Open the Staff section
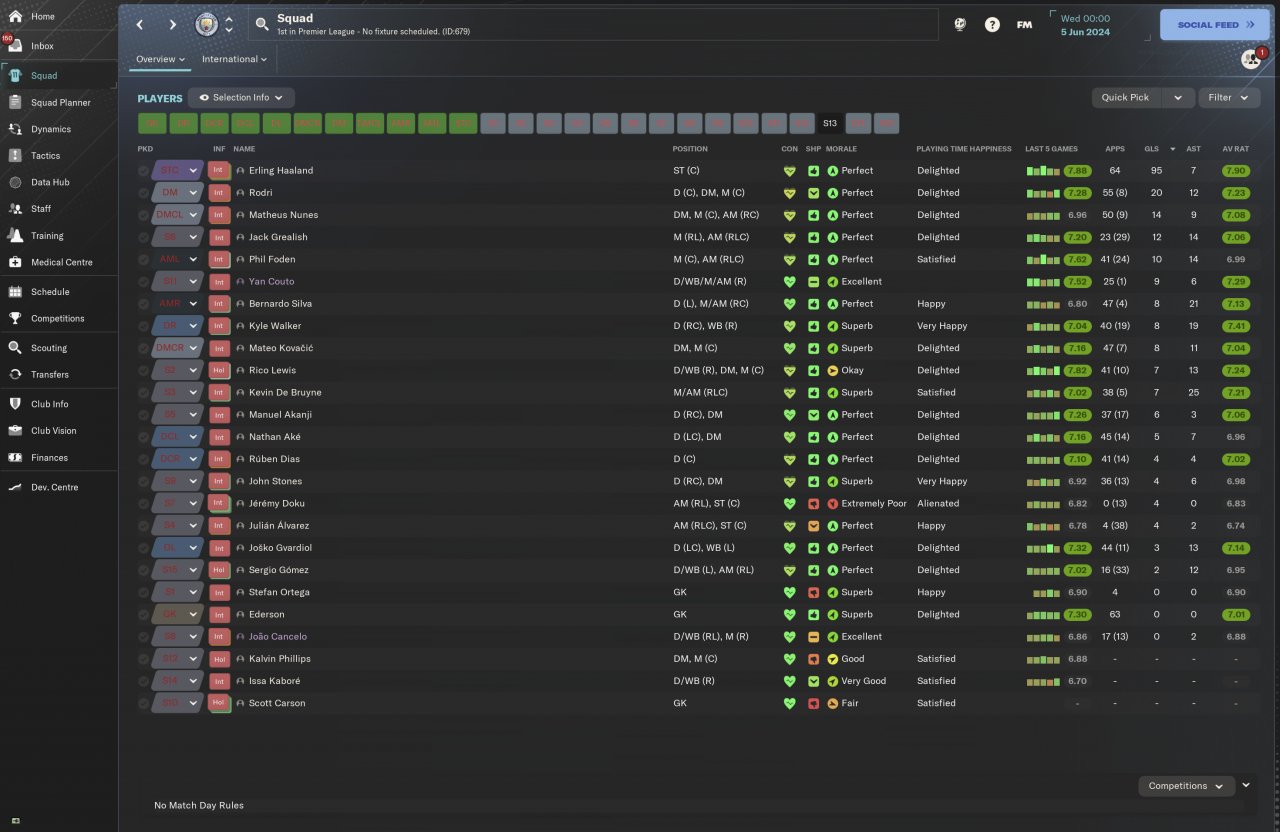Viewport: 1280px width, 832px height. 41,209
